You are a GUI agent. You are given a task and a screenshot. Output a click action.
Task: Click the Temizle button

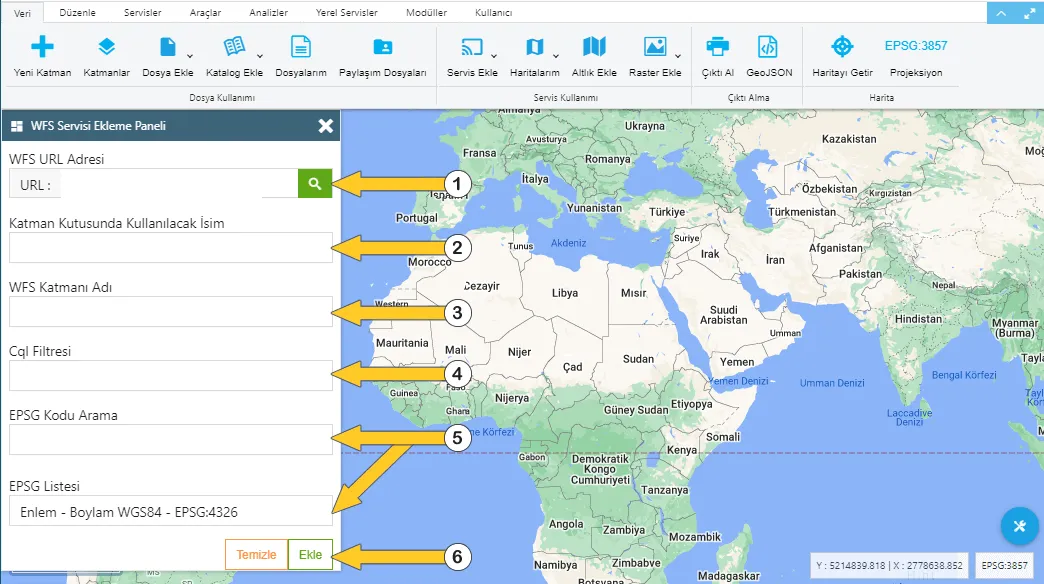pos(256,554)
